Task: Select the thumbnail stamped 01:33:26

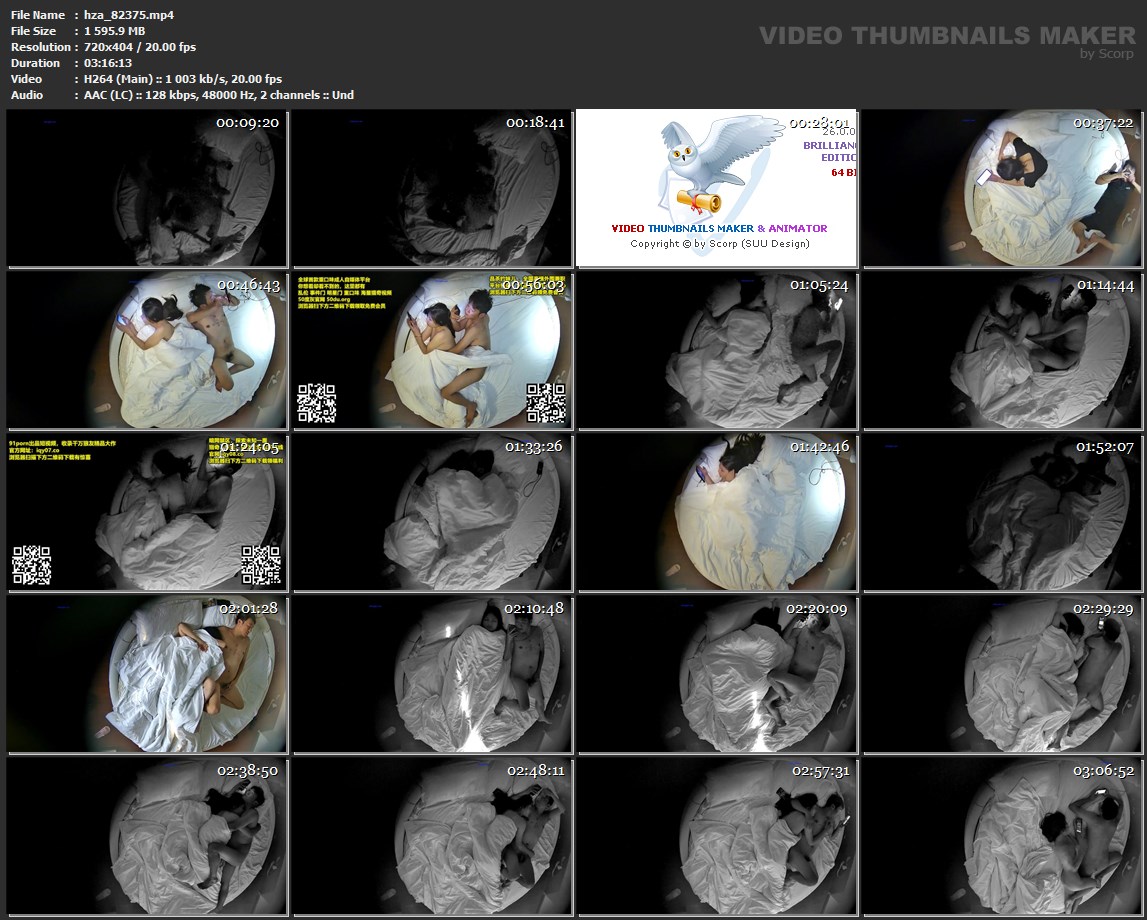Action: [432, 512]
